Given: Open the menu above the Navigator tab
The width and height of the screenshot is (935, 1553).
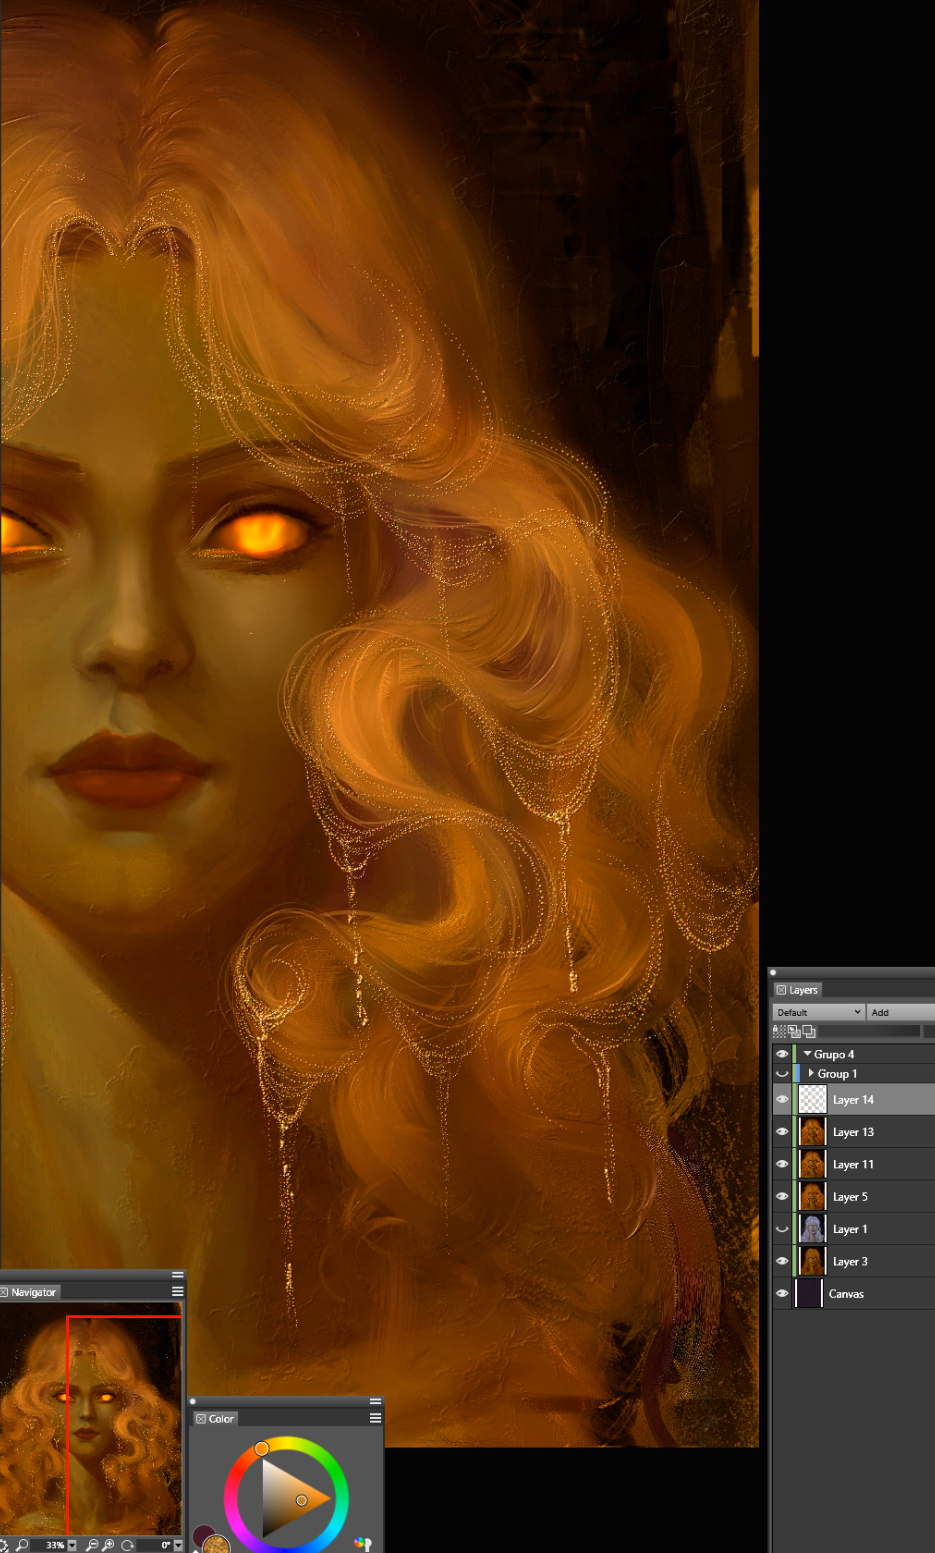Looking at the screenshot, I should (x=178, y=1275).
